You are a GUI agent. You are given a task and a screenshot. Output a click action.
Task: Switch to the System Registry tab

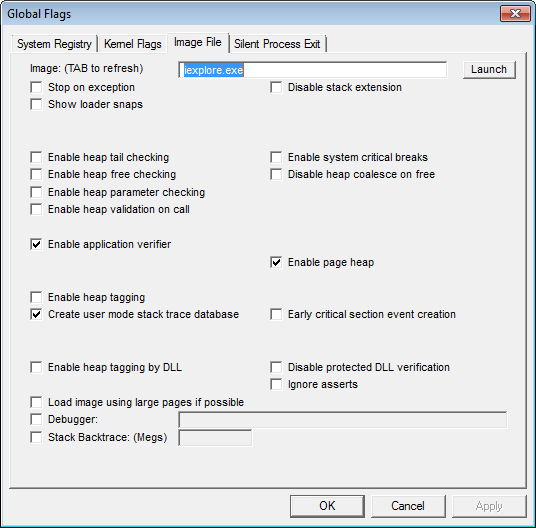tap(54, 44)
